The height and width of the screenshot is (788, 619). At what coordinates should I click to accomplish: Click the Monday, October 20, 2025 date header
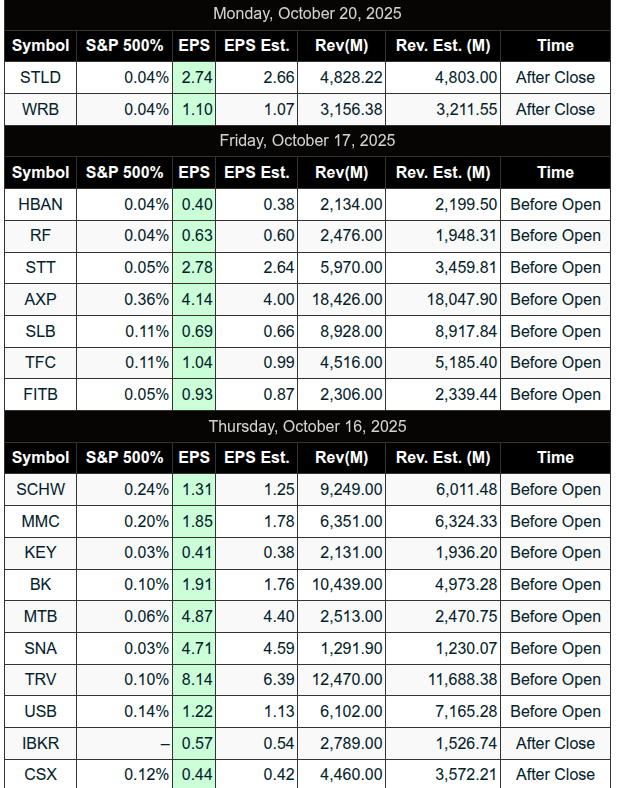click(308, 14)
